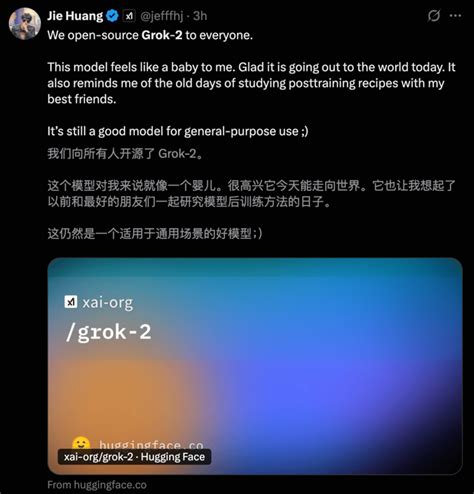Open the Hugging Face link preview card
The height and width of the screenshot is (494, 474).
255,366
